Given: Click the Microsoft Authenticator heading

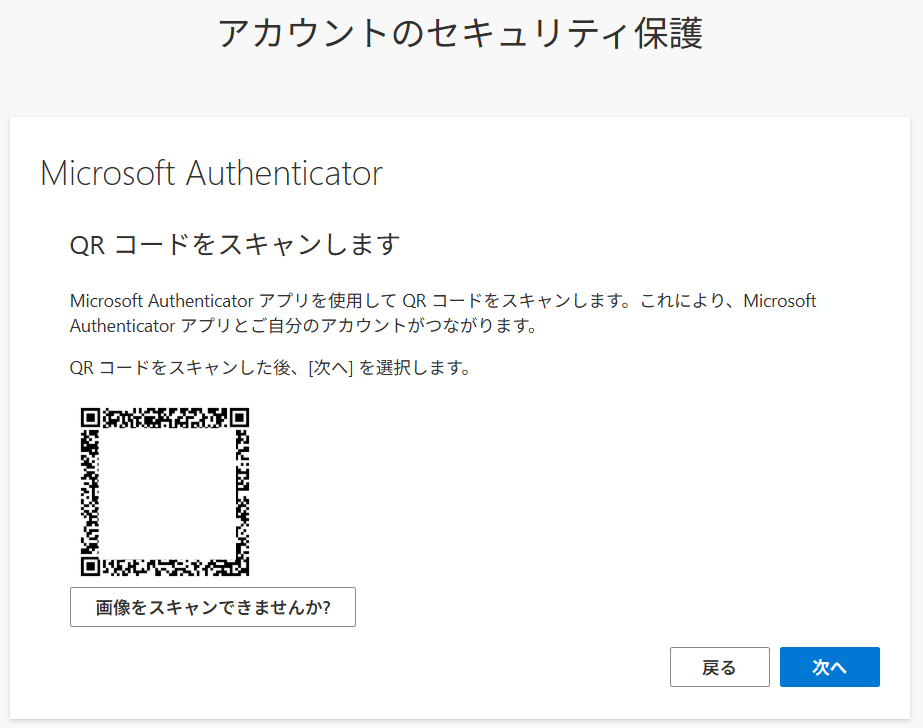Looking at the screenshot, I should click(211, 174).
